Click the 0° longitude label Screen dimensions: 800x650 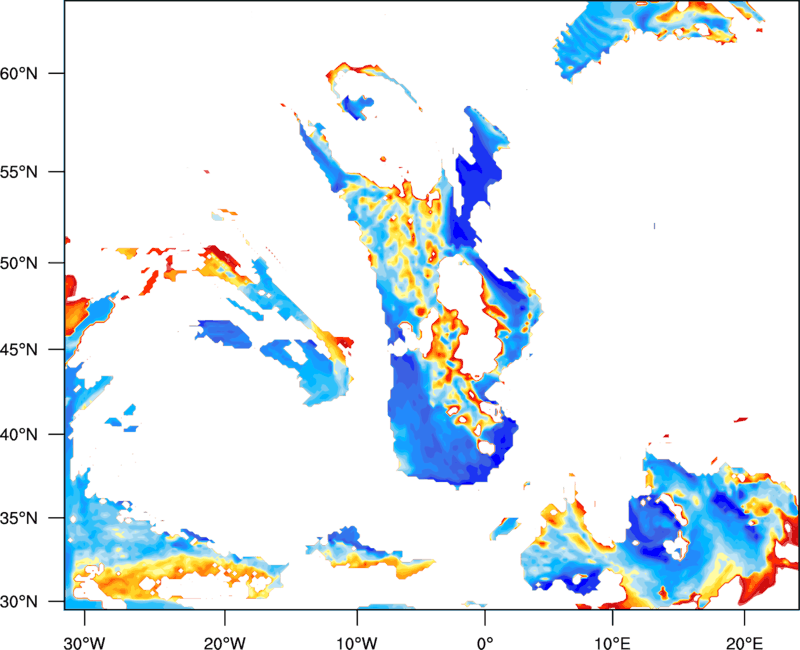click(485, 643)
